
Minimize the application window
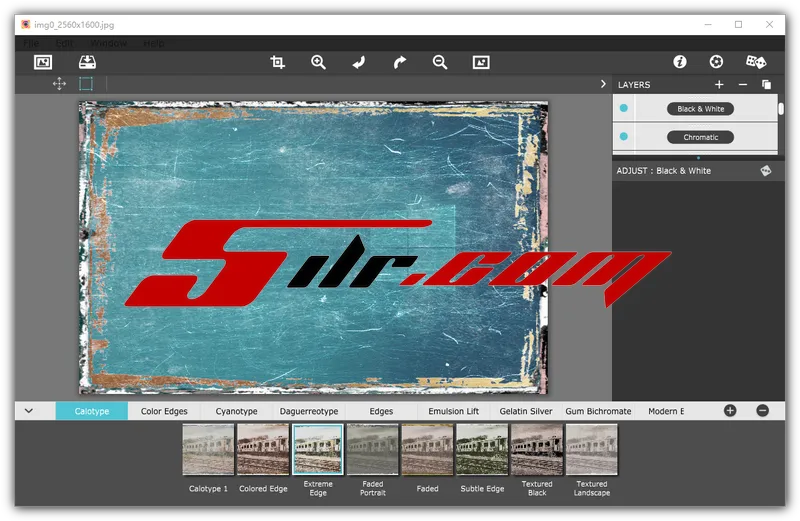tap(708, 24)
